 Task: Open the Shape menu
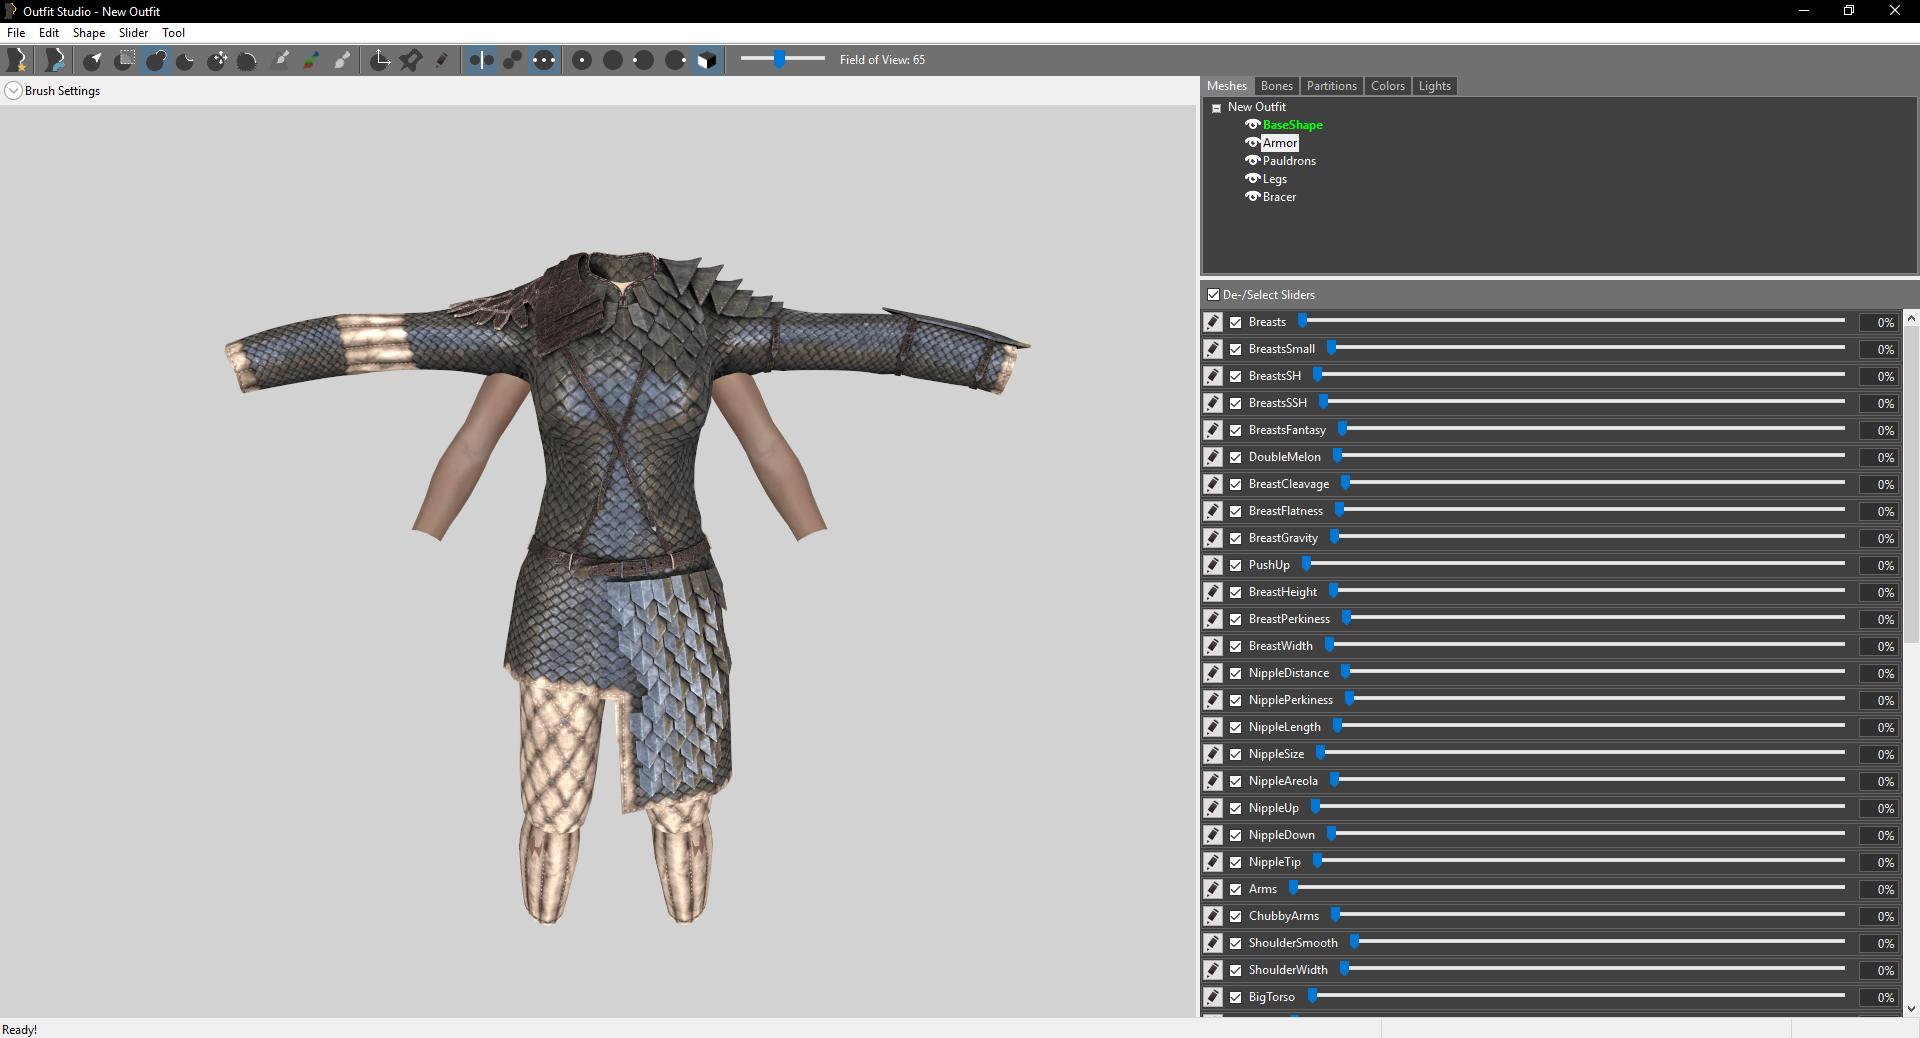pyautogui.click(x=88, y=33)
